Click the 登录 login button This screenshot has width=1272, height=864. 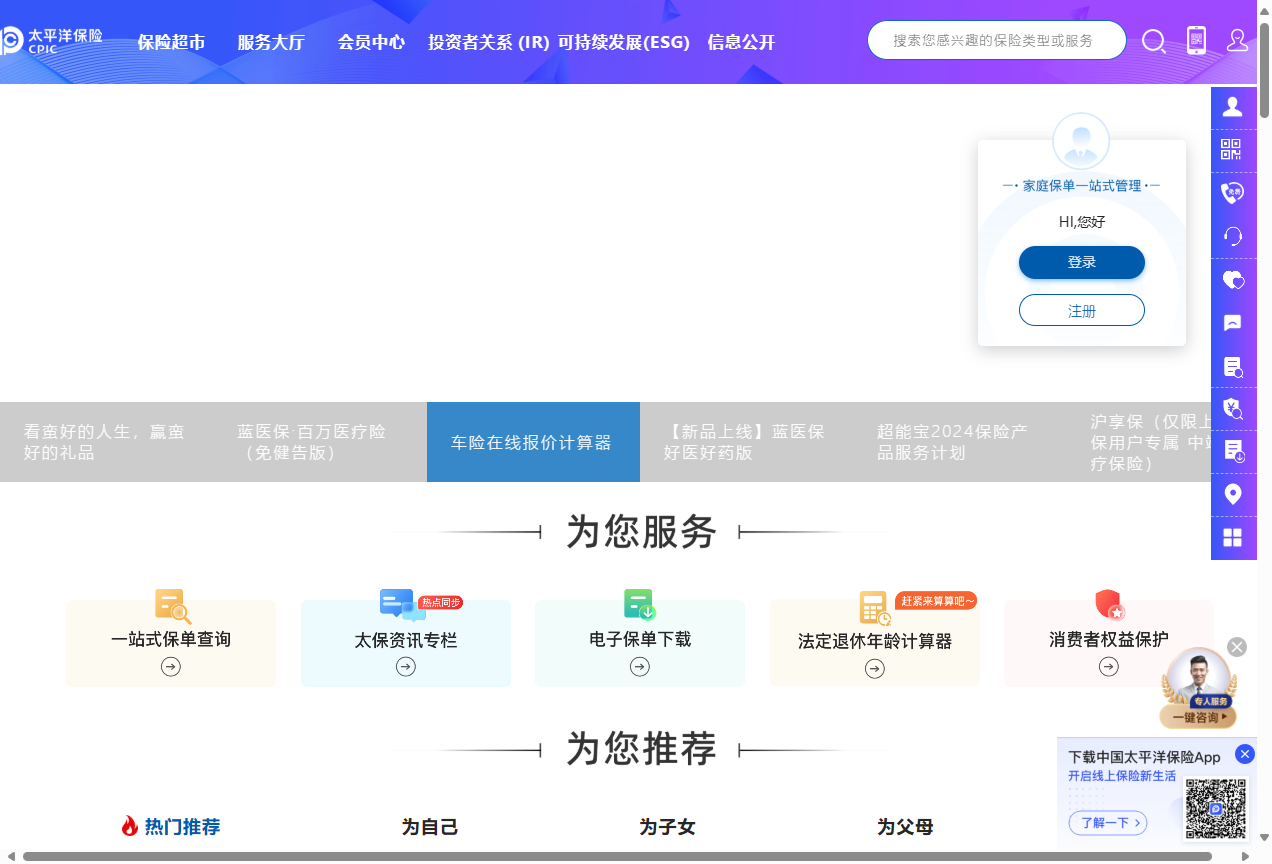pyautogui.click(x=1081, y=262)
